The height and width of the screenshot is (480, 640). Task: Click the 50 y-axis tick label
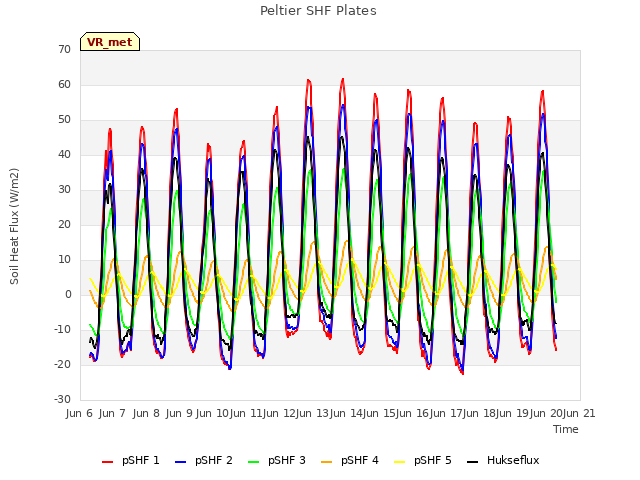64,120
